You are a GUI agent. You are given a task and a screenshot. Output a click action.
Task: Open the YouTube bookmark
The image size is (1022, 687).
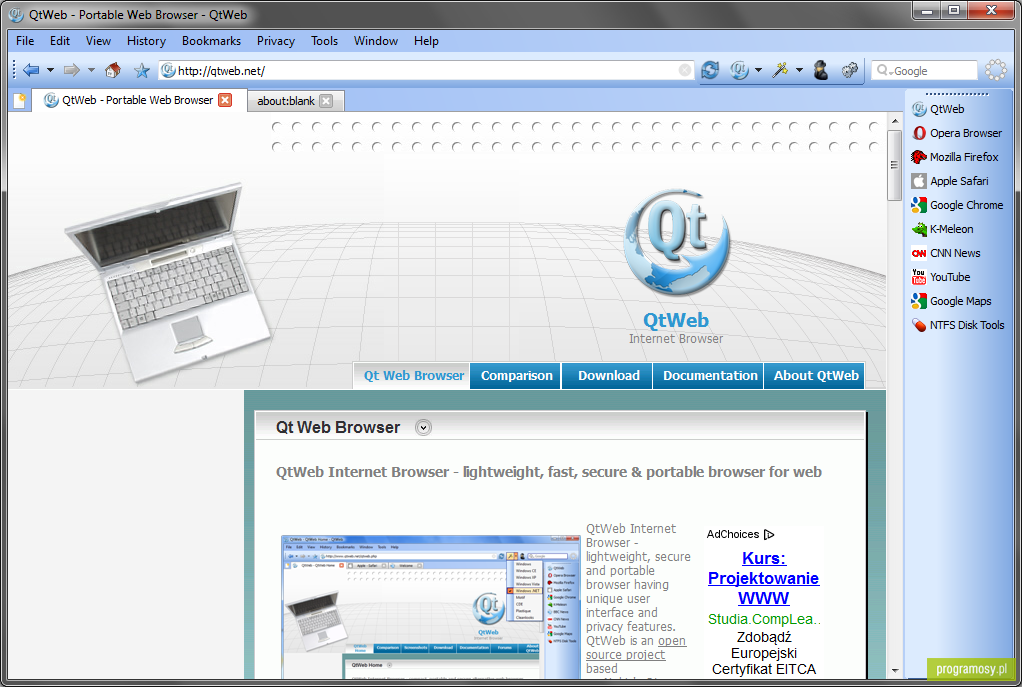click(x=941, y=277)
